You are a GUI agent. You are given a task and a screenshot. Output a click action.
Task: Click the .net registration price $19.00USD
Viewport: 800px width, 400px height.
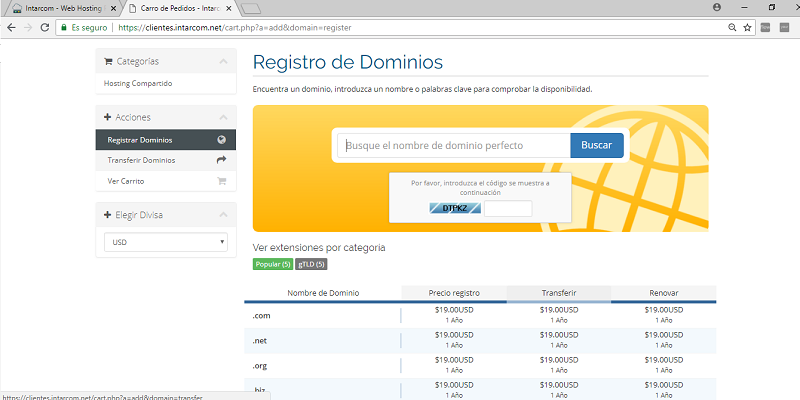(454, 335)
